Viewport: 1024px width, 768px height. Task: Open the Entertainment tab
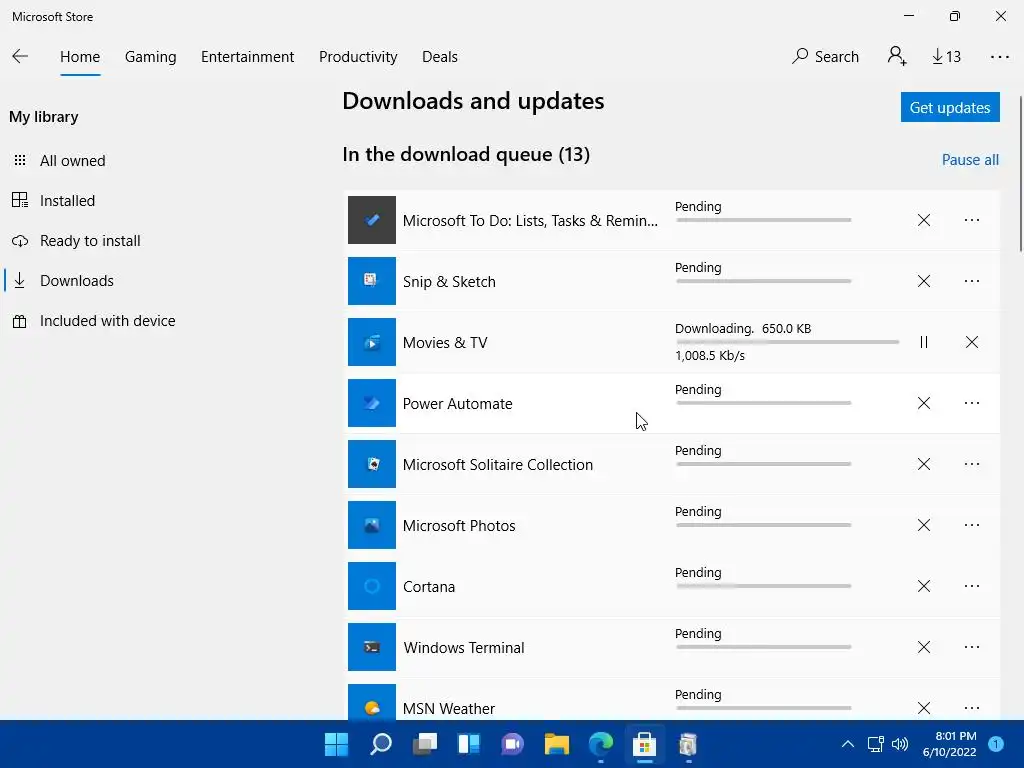(x=248, y=57)
